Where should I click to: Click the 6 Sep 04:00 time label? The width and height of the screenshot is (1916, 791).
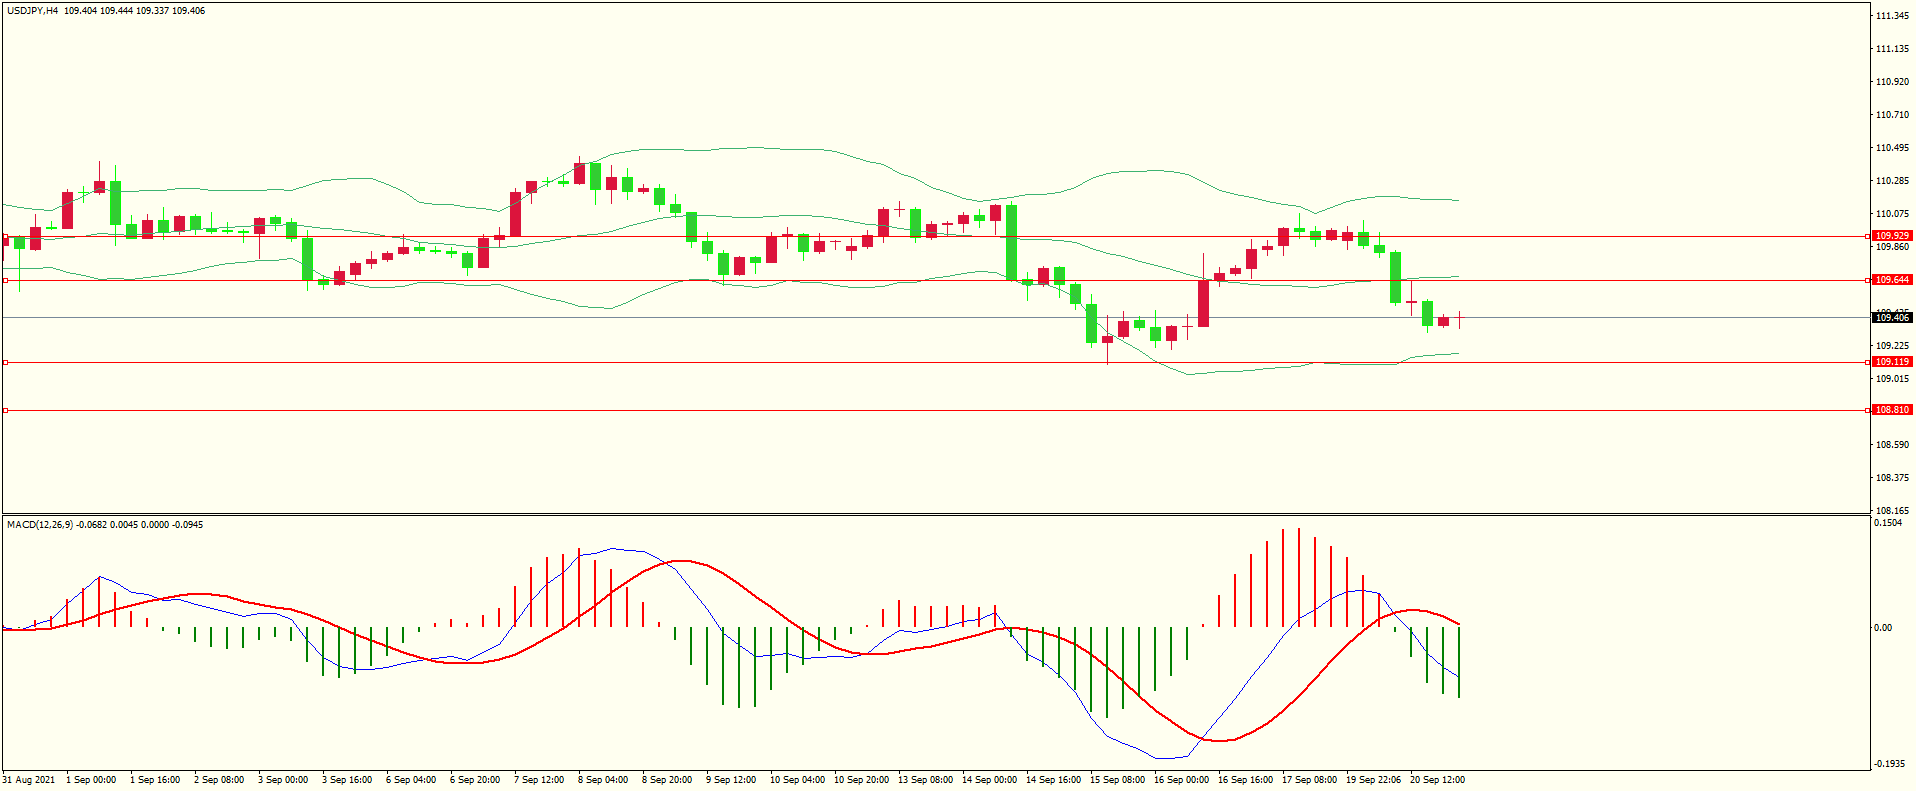(411, 780)
